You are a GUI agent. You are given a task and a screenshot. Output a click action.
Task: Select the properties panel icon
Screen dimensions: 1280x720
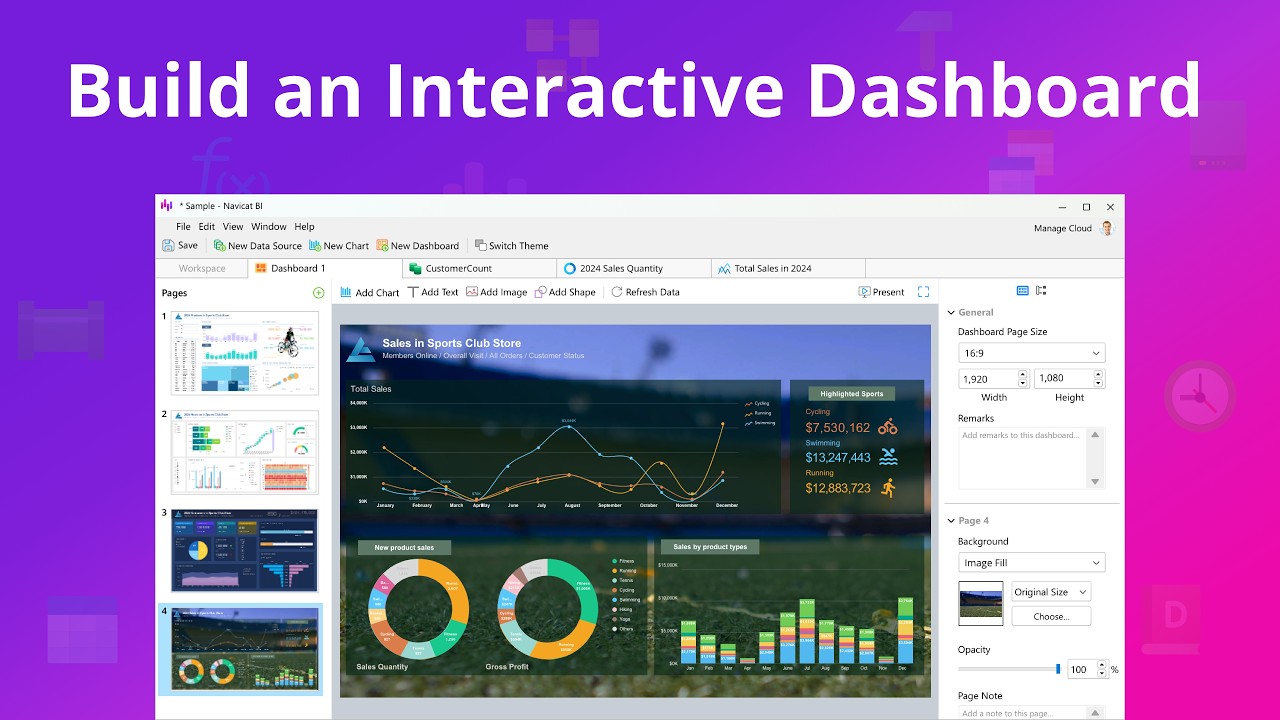coord(1022,291)
